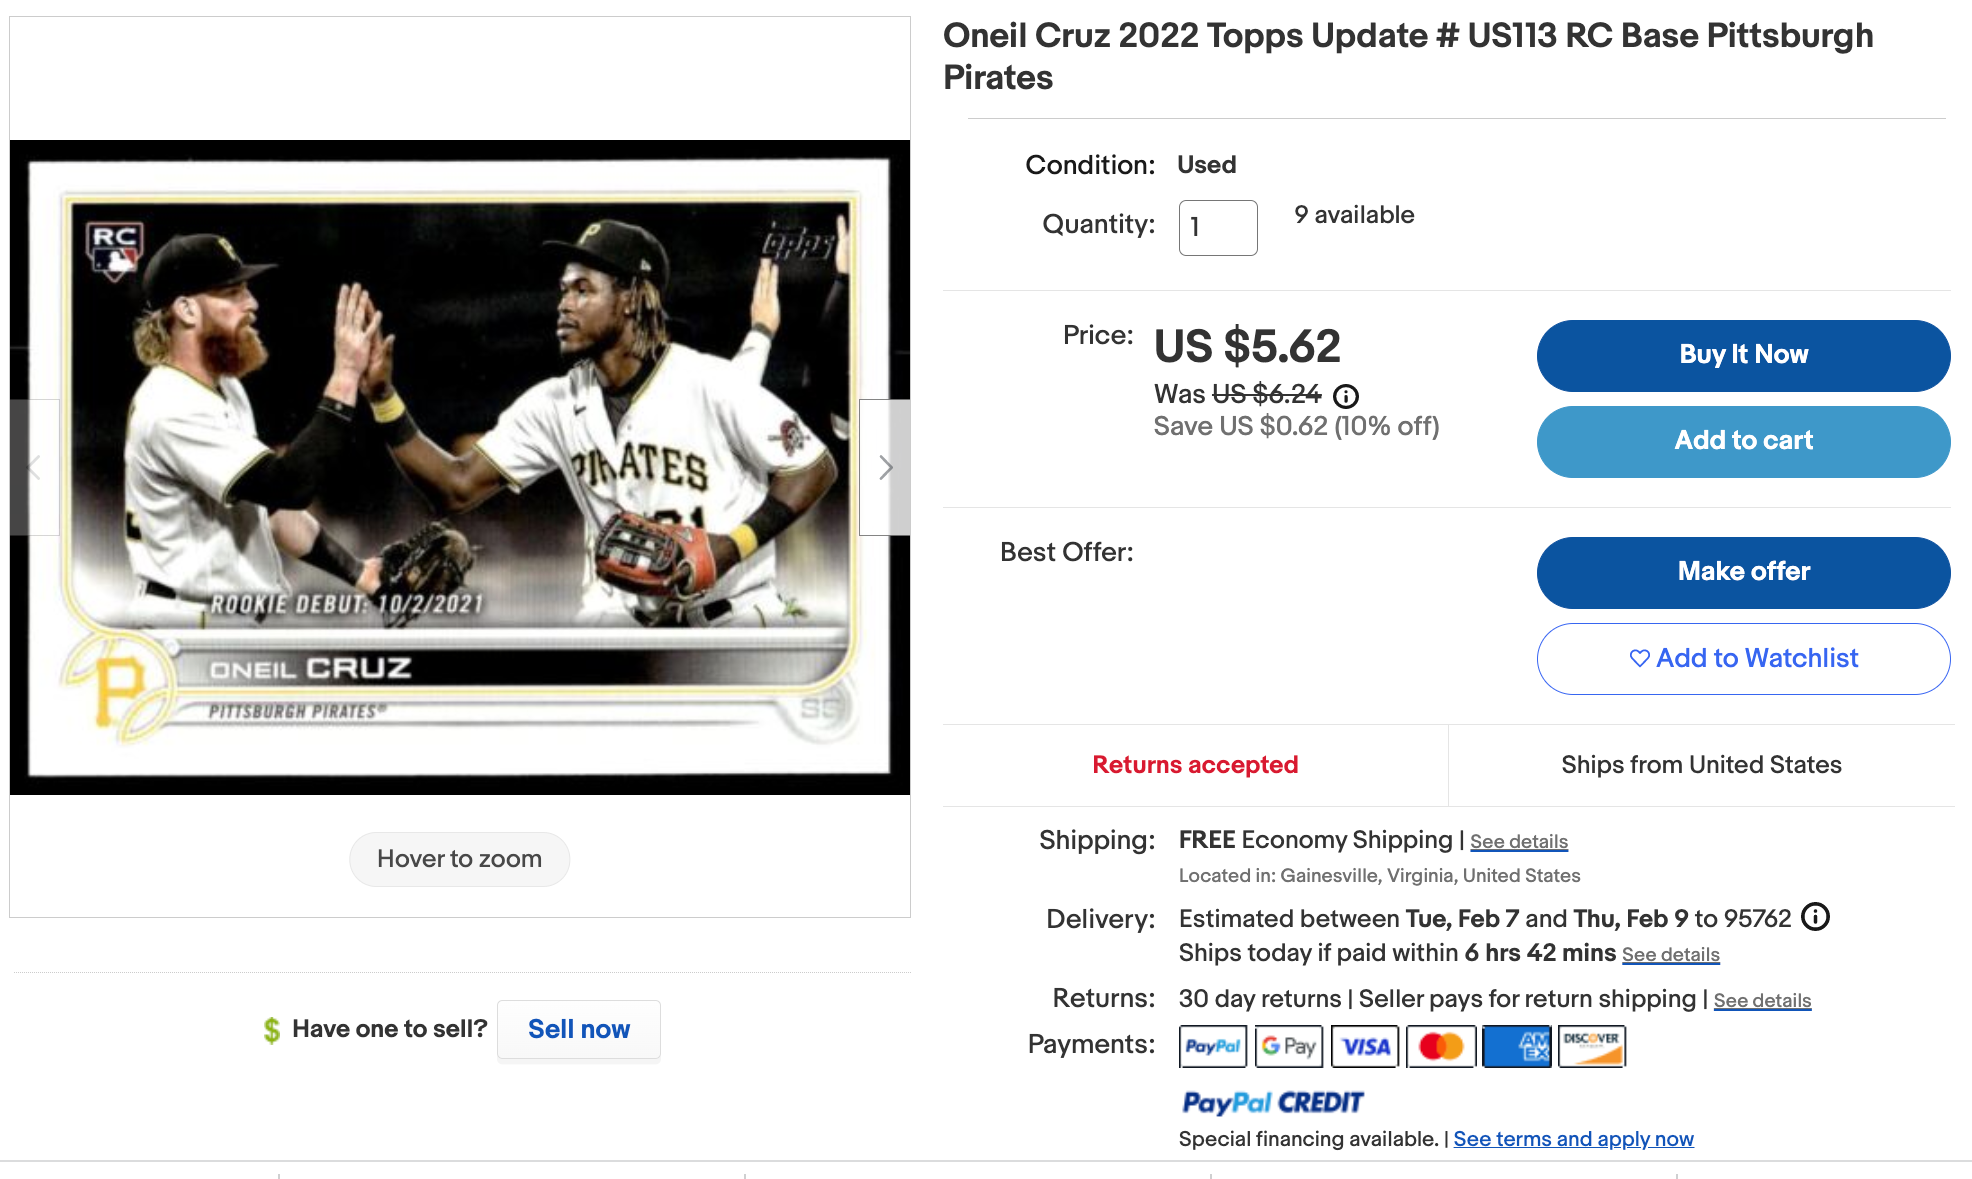Add item to Watchlist
The image size is (1972, 1179).
tap(1743, 658)
